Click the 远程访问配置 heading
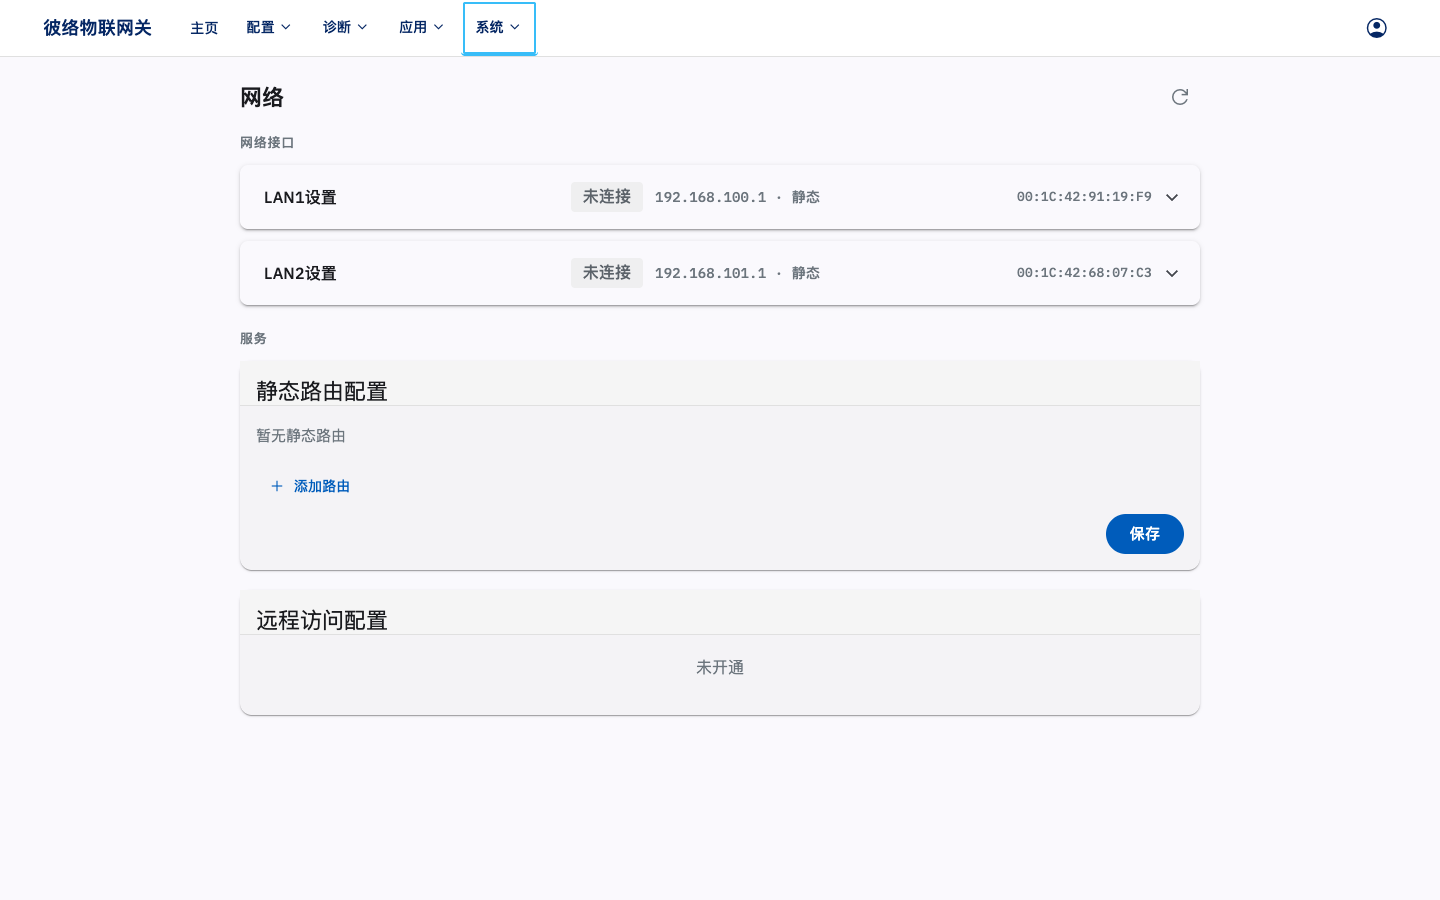1440x900 pixels. (x=322, y=620)
